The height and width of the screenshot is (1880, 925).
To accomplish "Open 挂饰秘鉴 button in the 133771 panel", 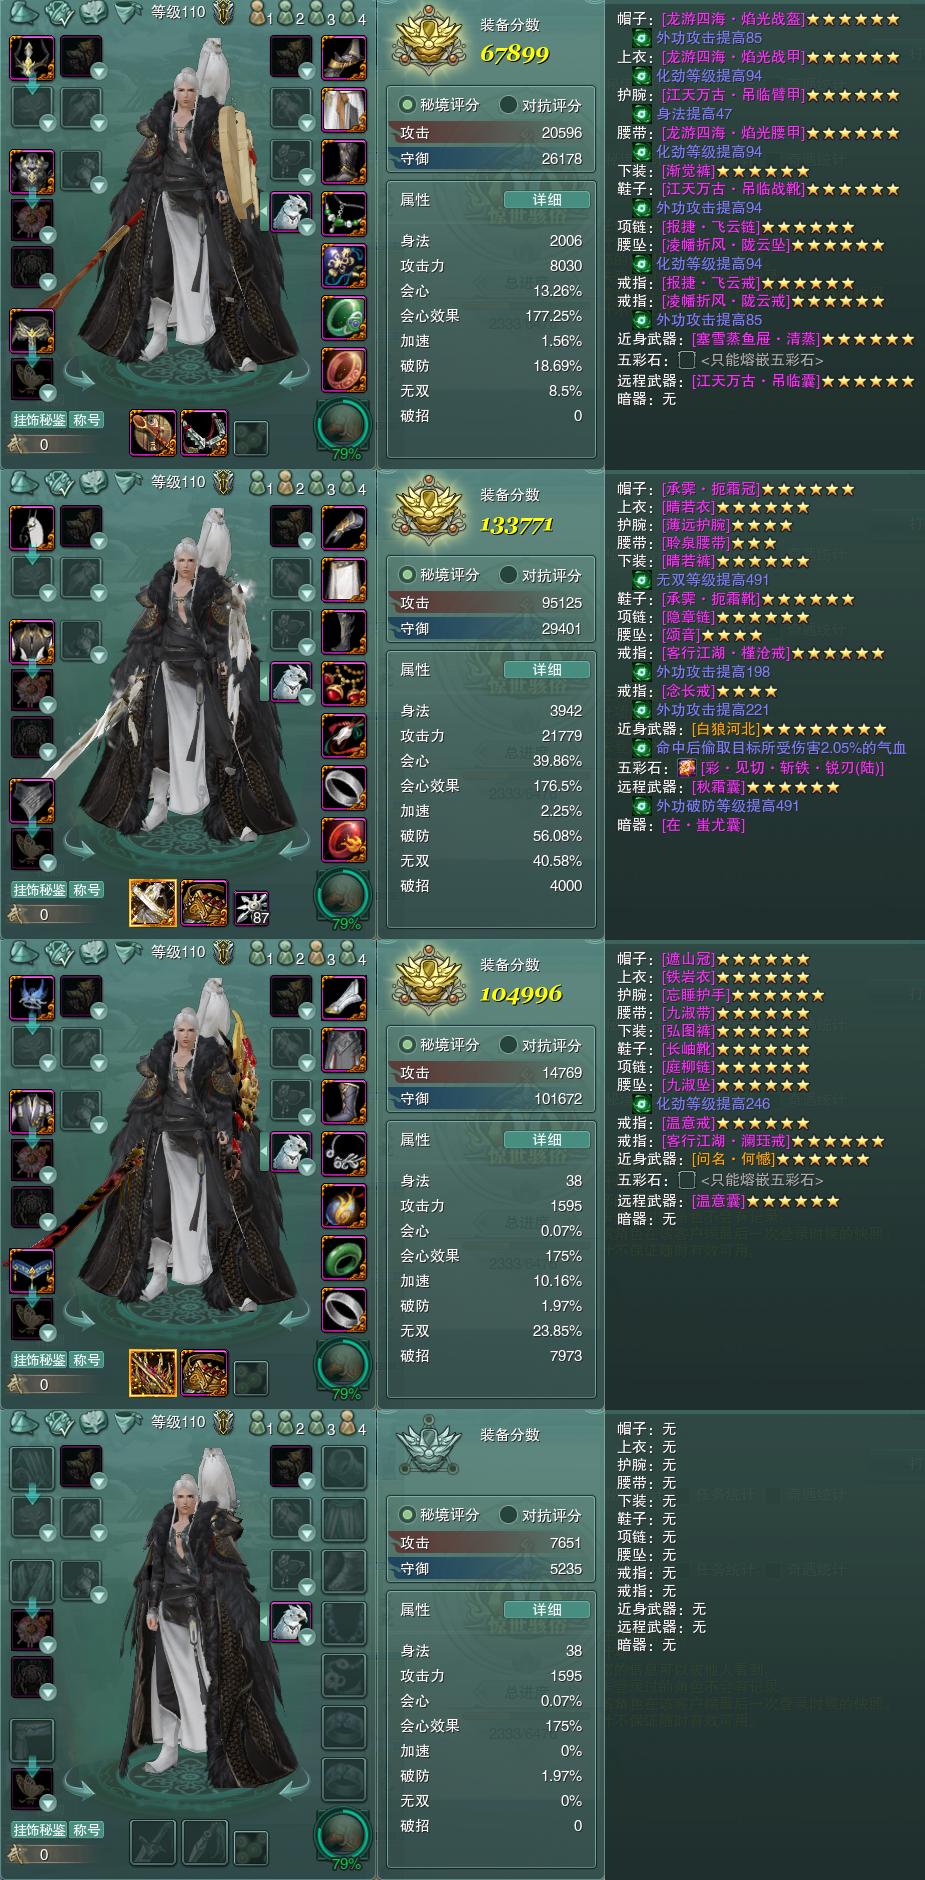I will pos(39,890).
